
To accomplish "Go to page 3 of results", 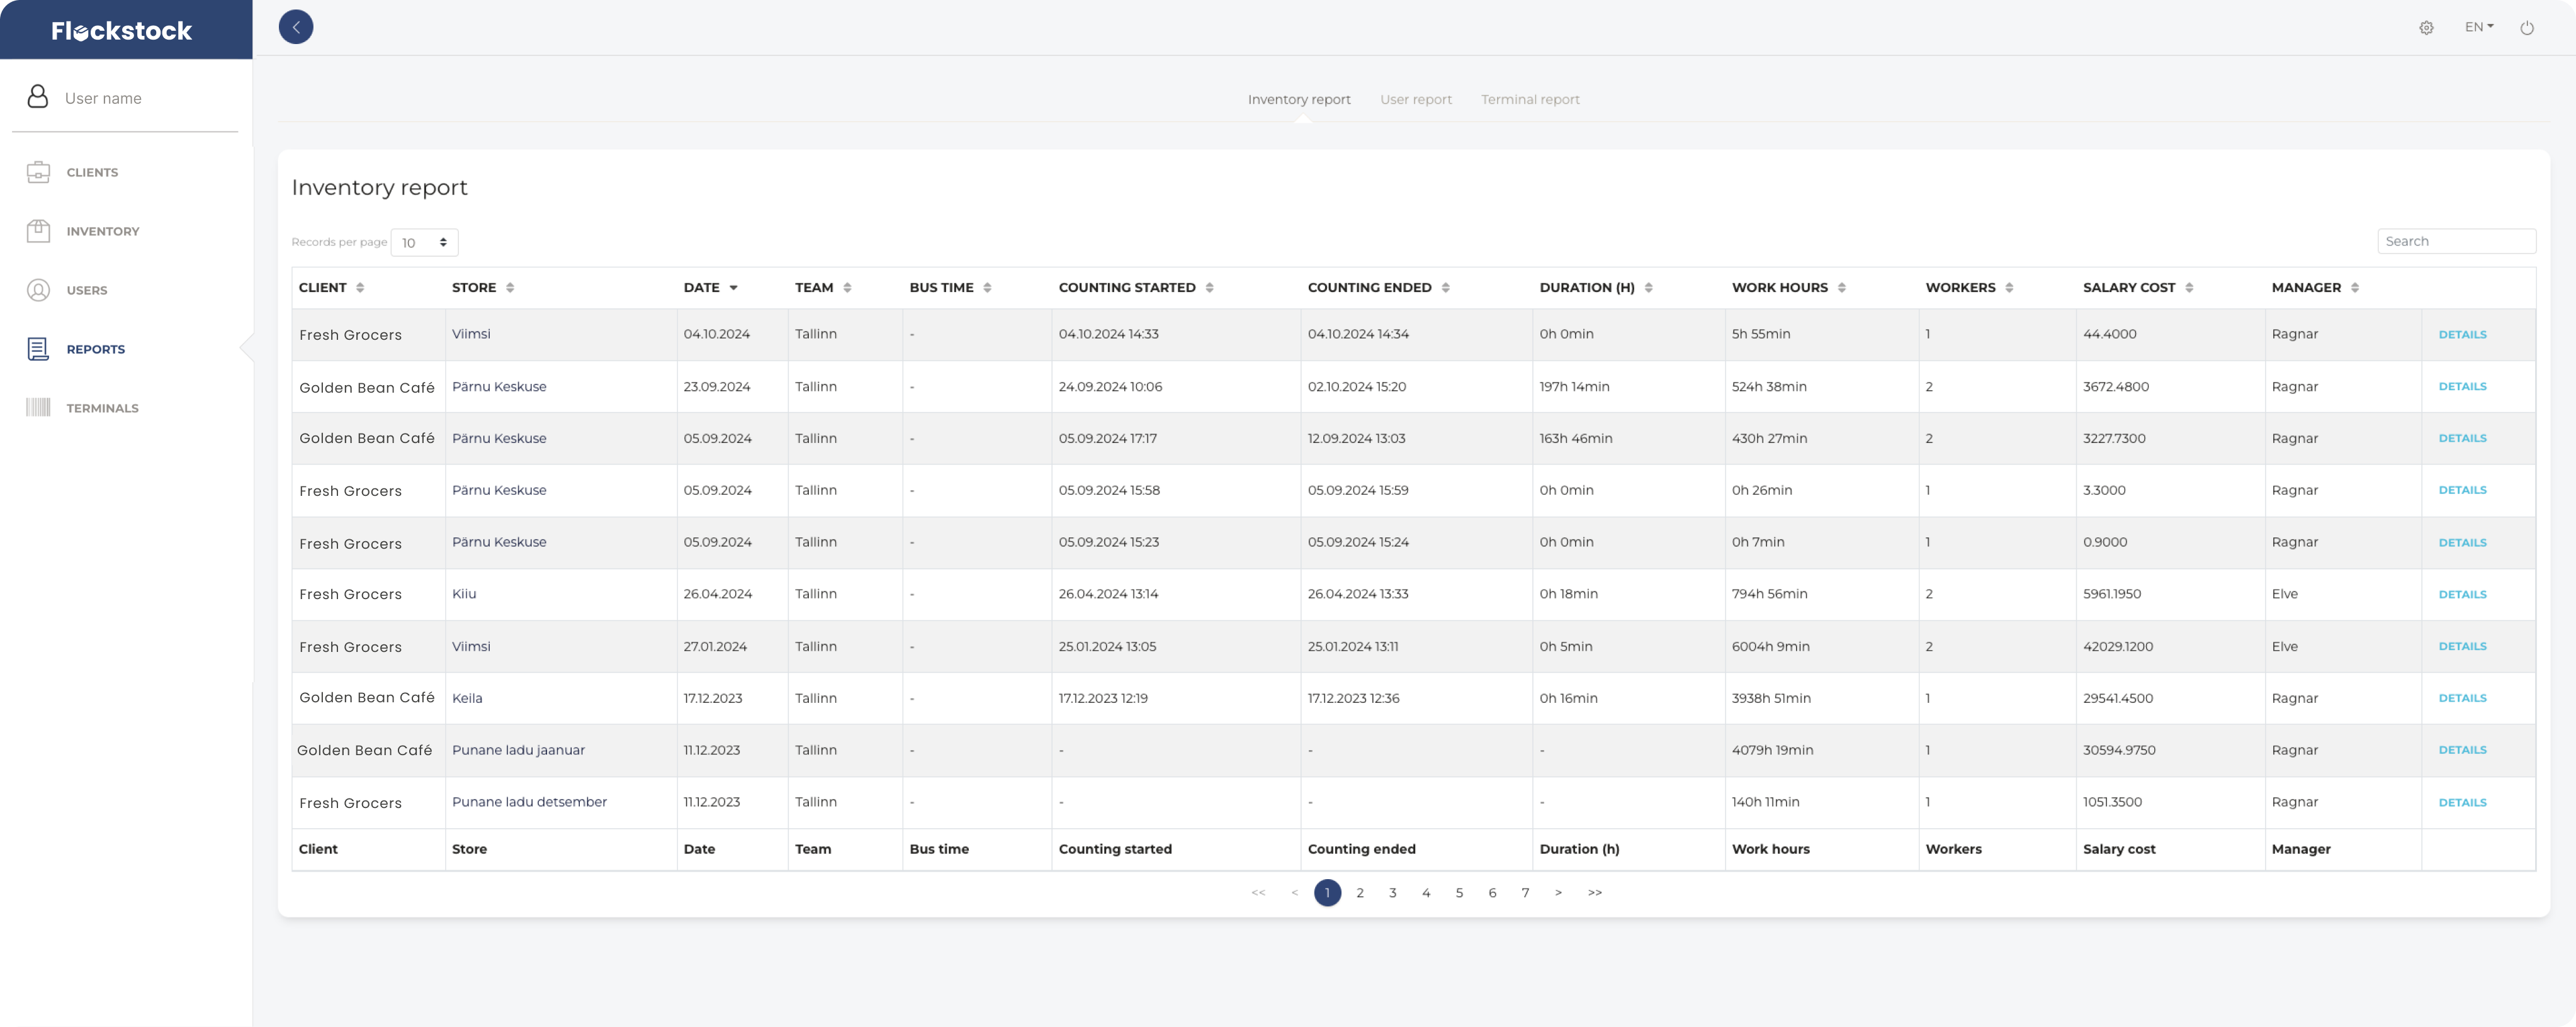I will pos(1393,893).
